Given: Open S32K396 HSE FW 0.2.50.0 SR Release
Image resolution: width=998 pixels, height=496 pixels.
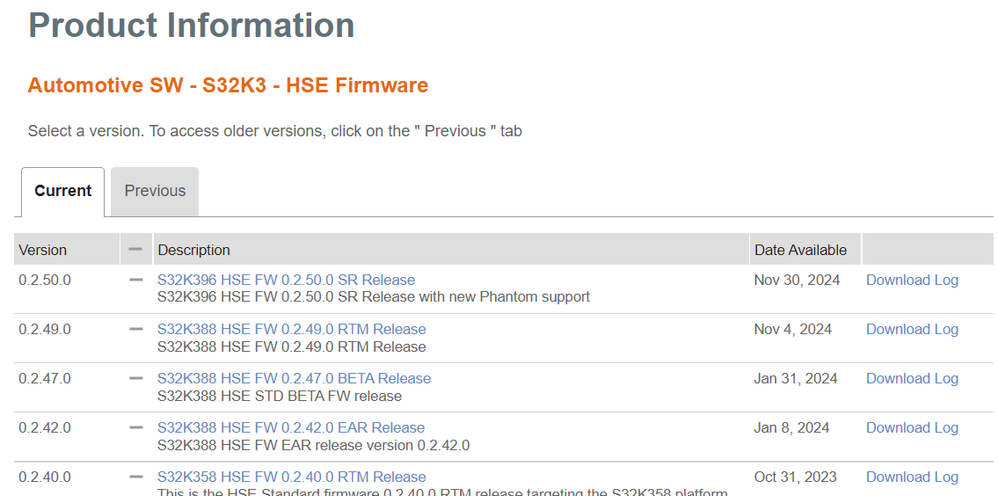Looking at the screenshot, I should 286,280.
